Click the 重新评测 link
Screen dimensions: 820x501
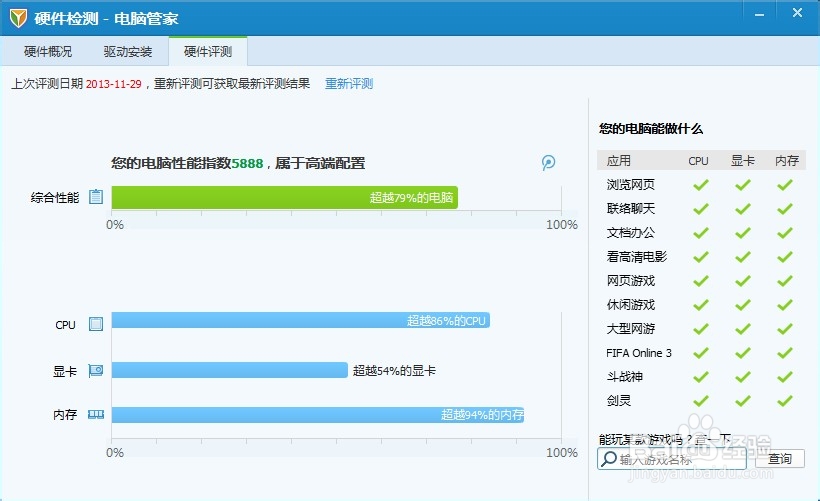pos(349,84)
